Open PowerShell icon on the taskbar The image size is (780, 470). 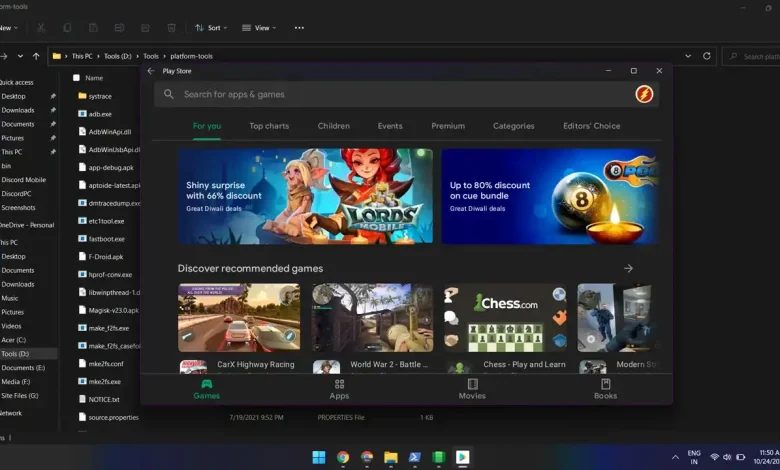[x=415, y=457]
